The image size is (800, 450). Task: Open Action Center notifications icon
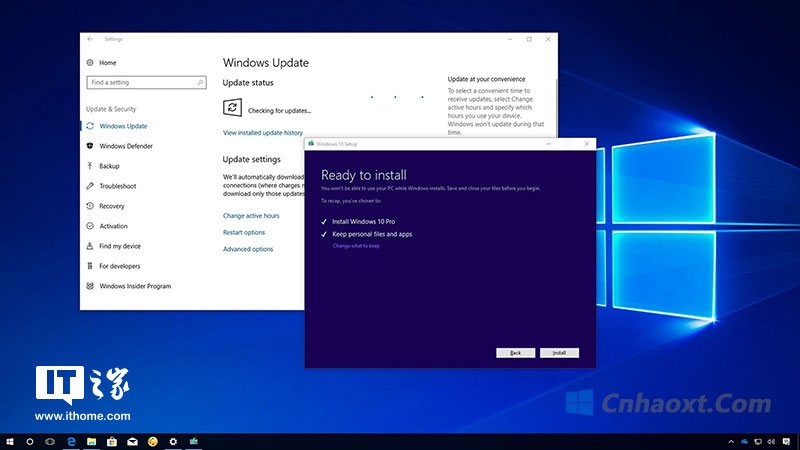pyautogui.click(x=786, y=442)
